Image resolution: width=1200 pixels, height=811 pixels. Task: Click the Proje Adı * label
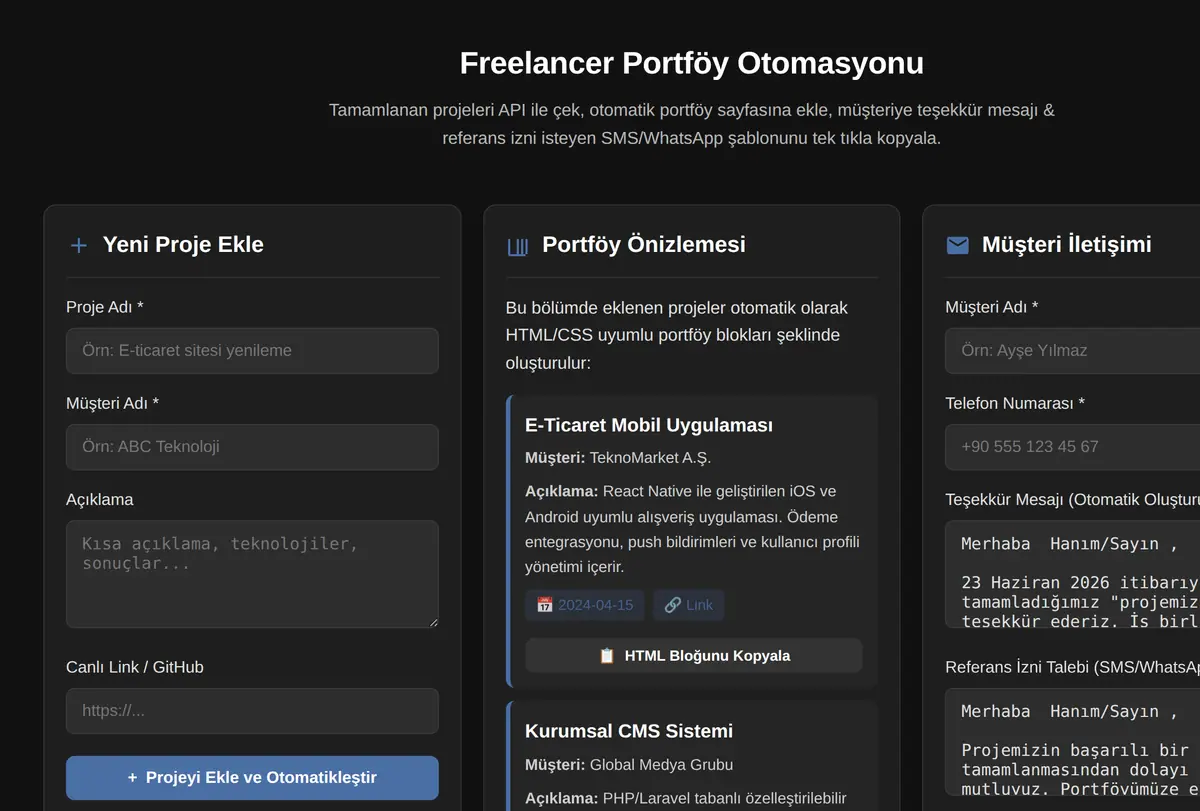point(105,307)
